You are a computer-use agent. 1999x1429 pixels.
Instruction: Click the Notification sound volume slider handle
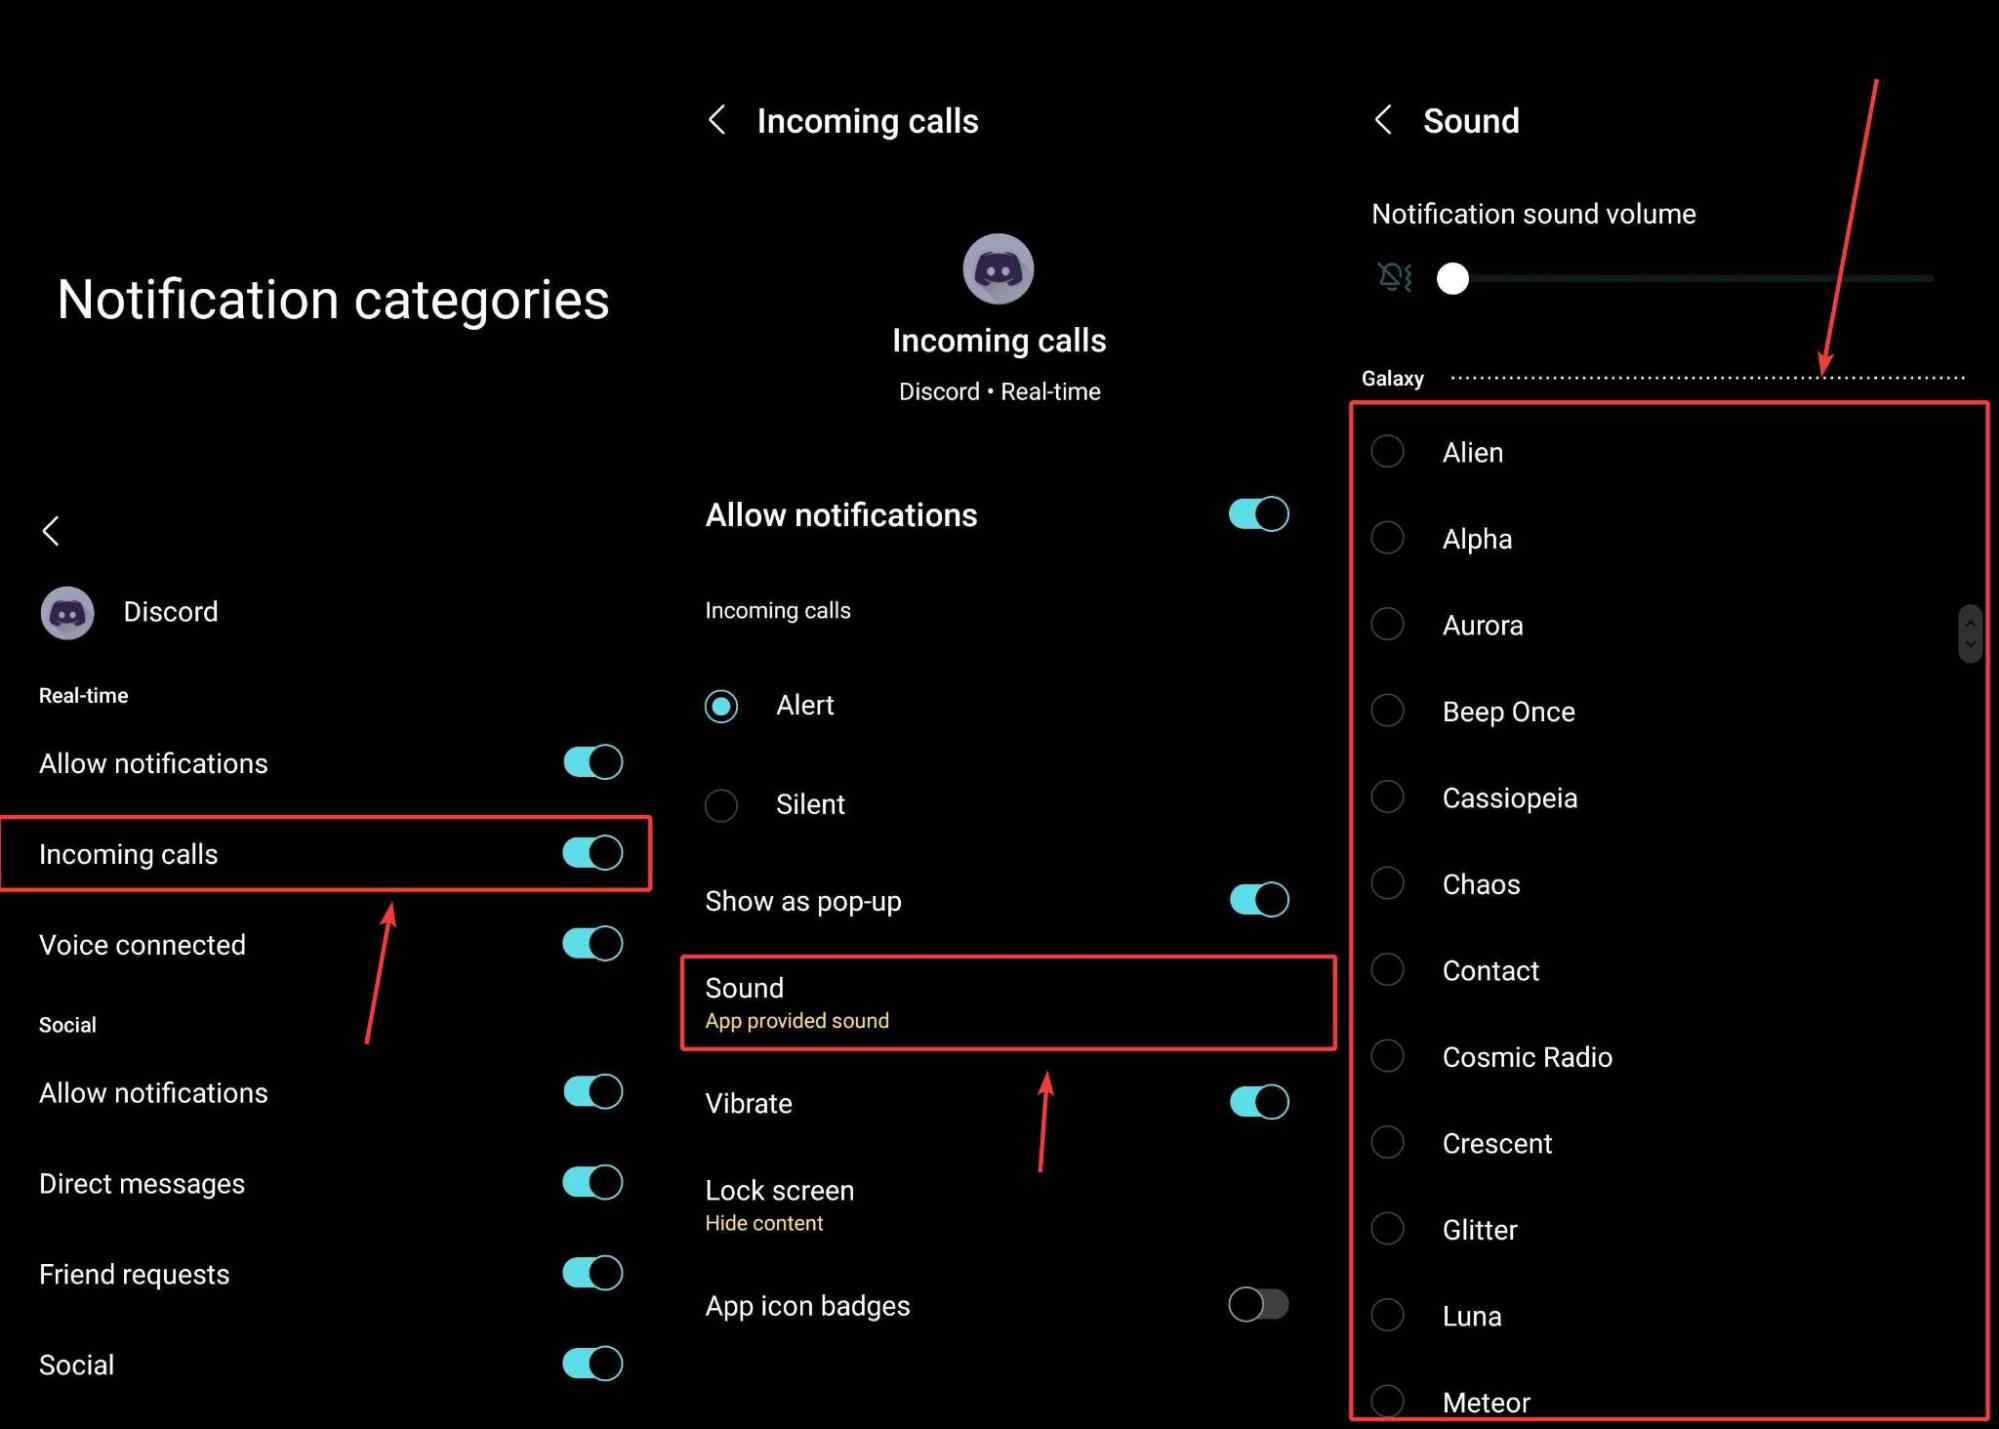1452,278
